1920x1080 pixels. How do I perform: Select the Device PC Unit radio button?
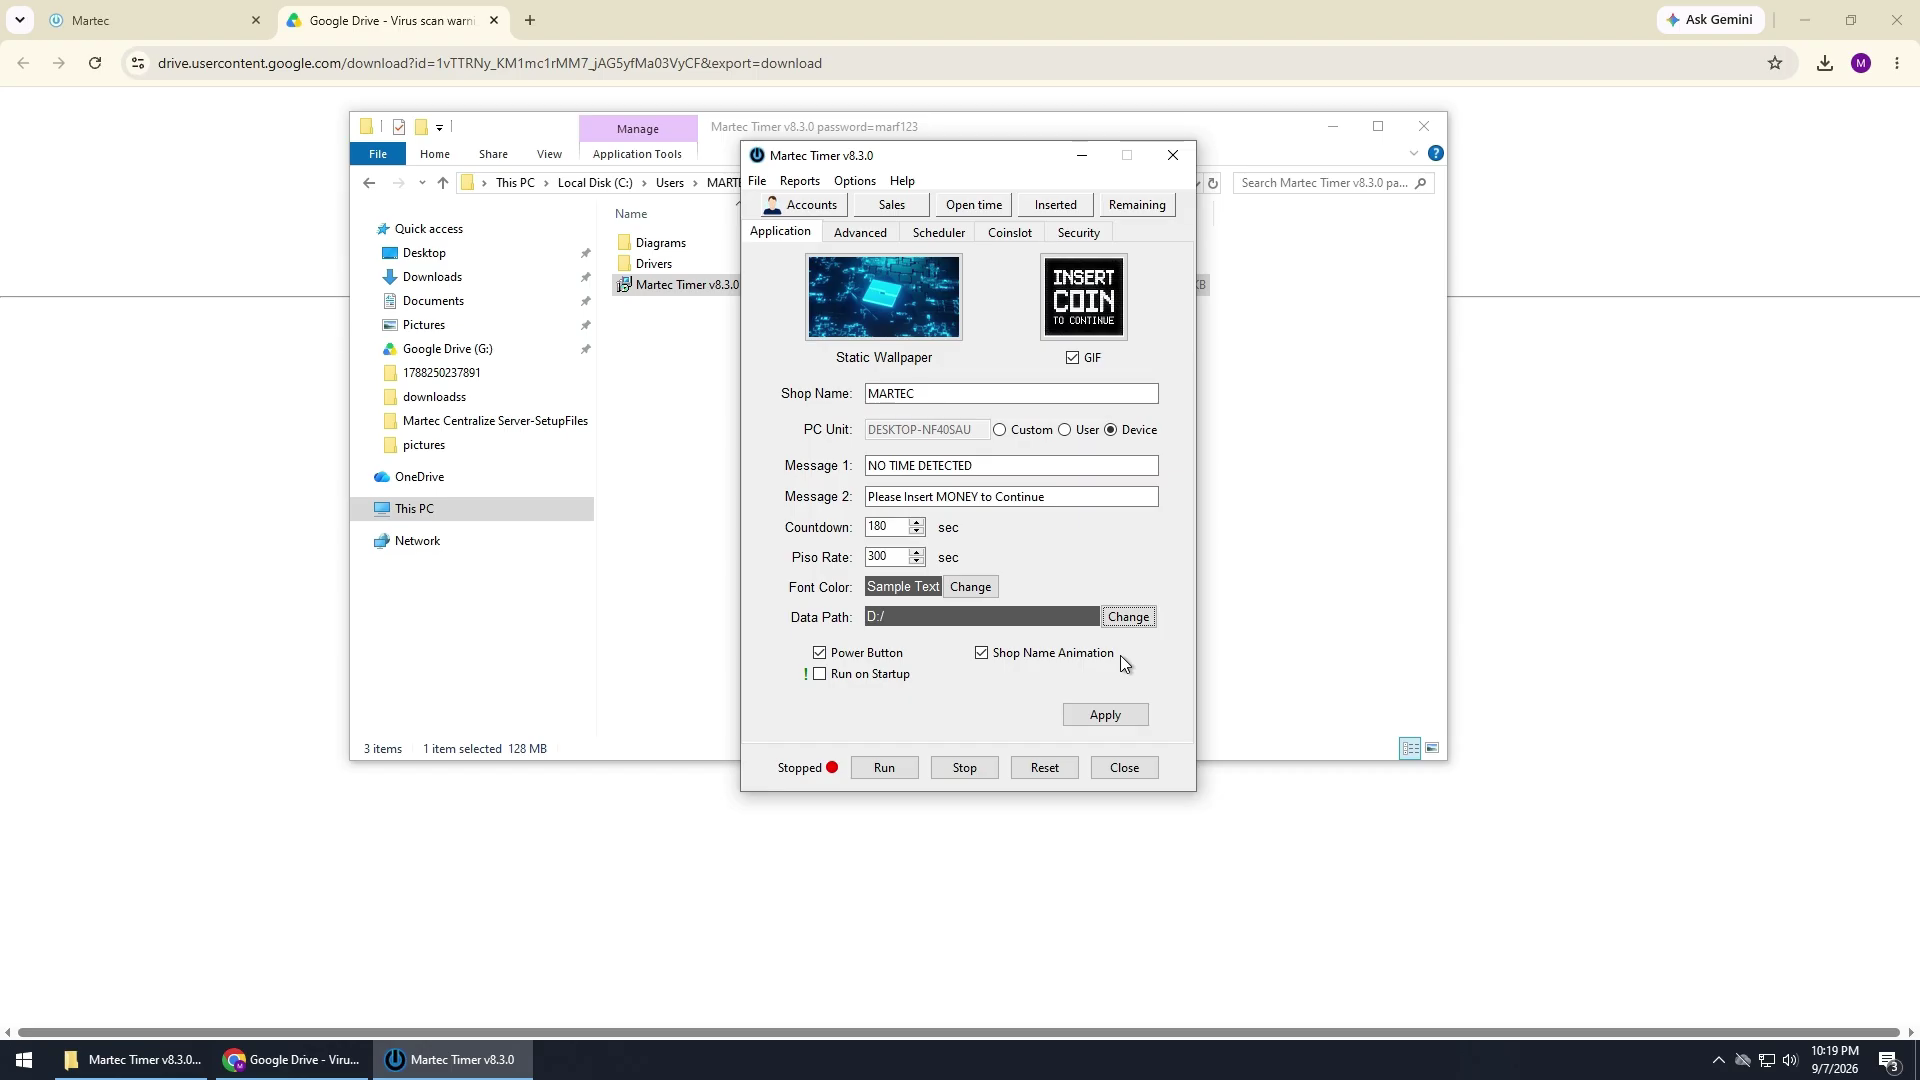(x=1111, y=430)
